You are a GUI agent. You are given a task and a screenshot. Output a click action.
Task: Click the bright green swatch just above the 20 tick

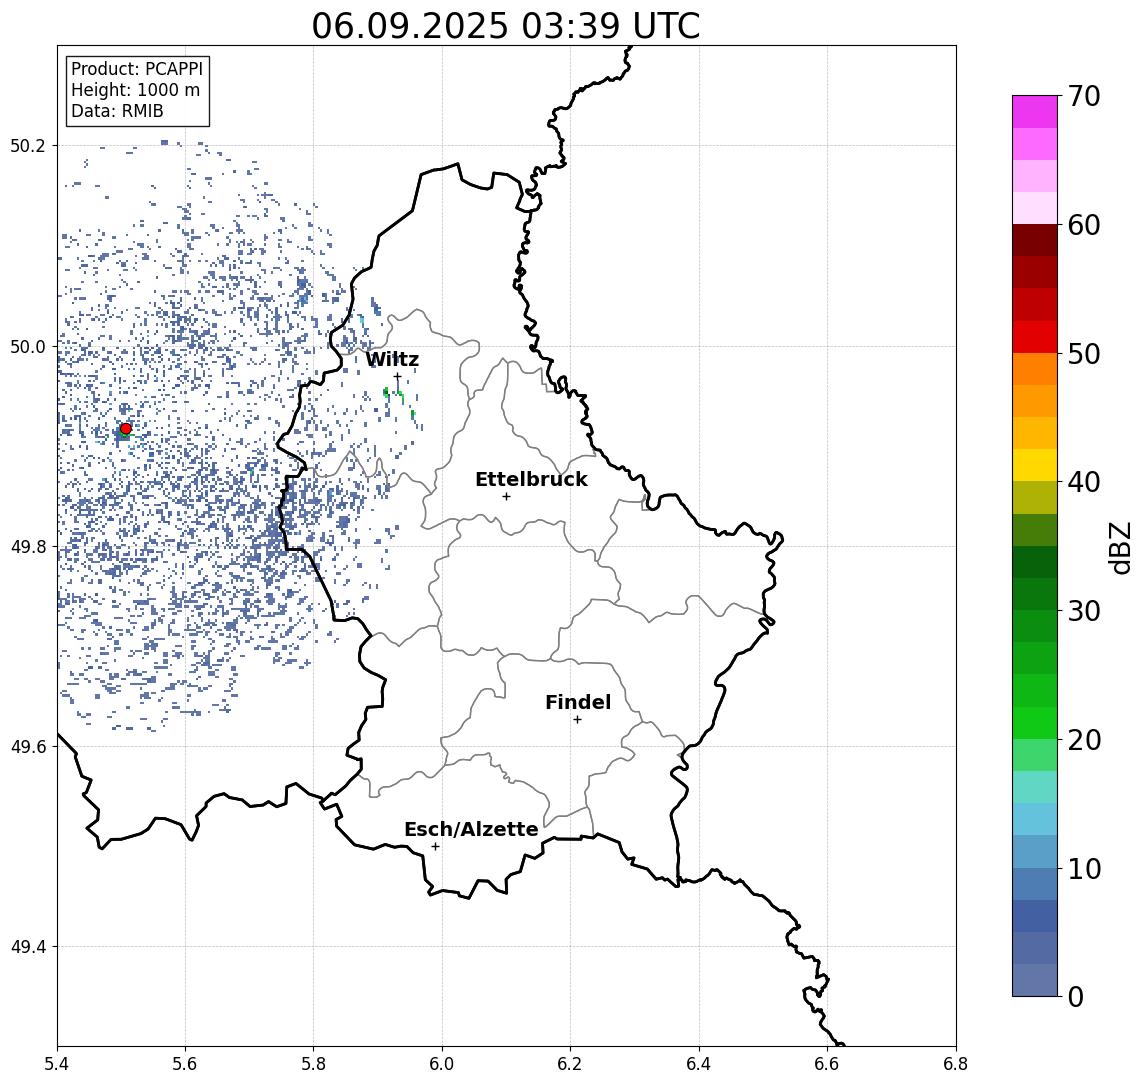[1035, 723]
